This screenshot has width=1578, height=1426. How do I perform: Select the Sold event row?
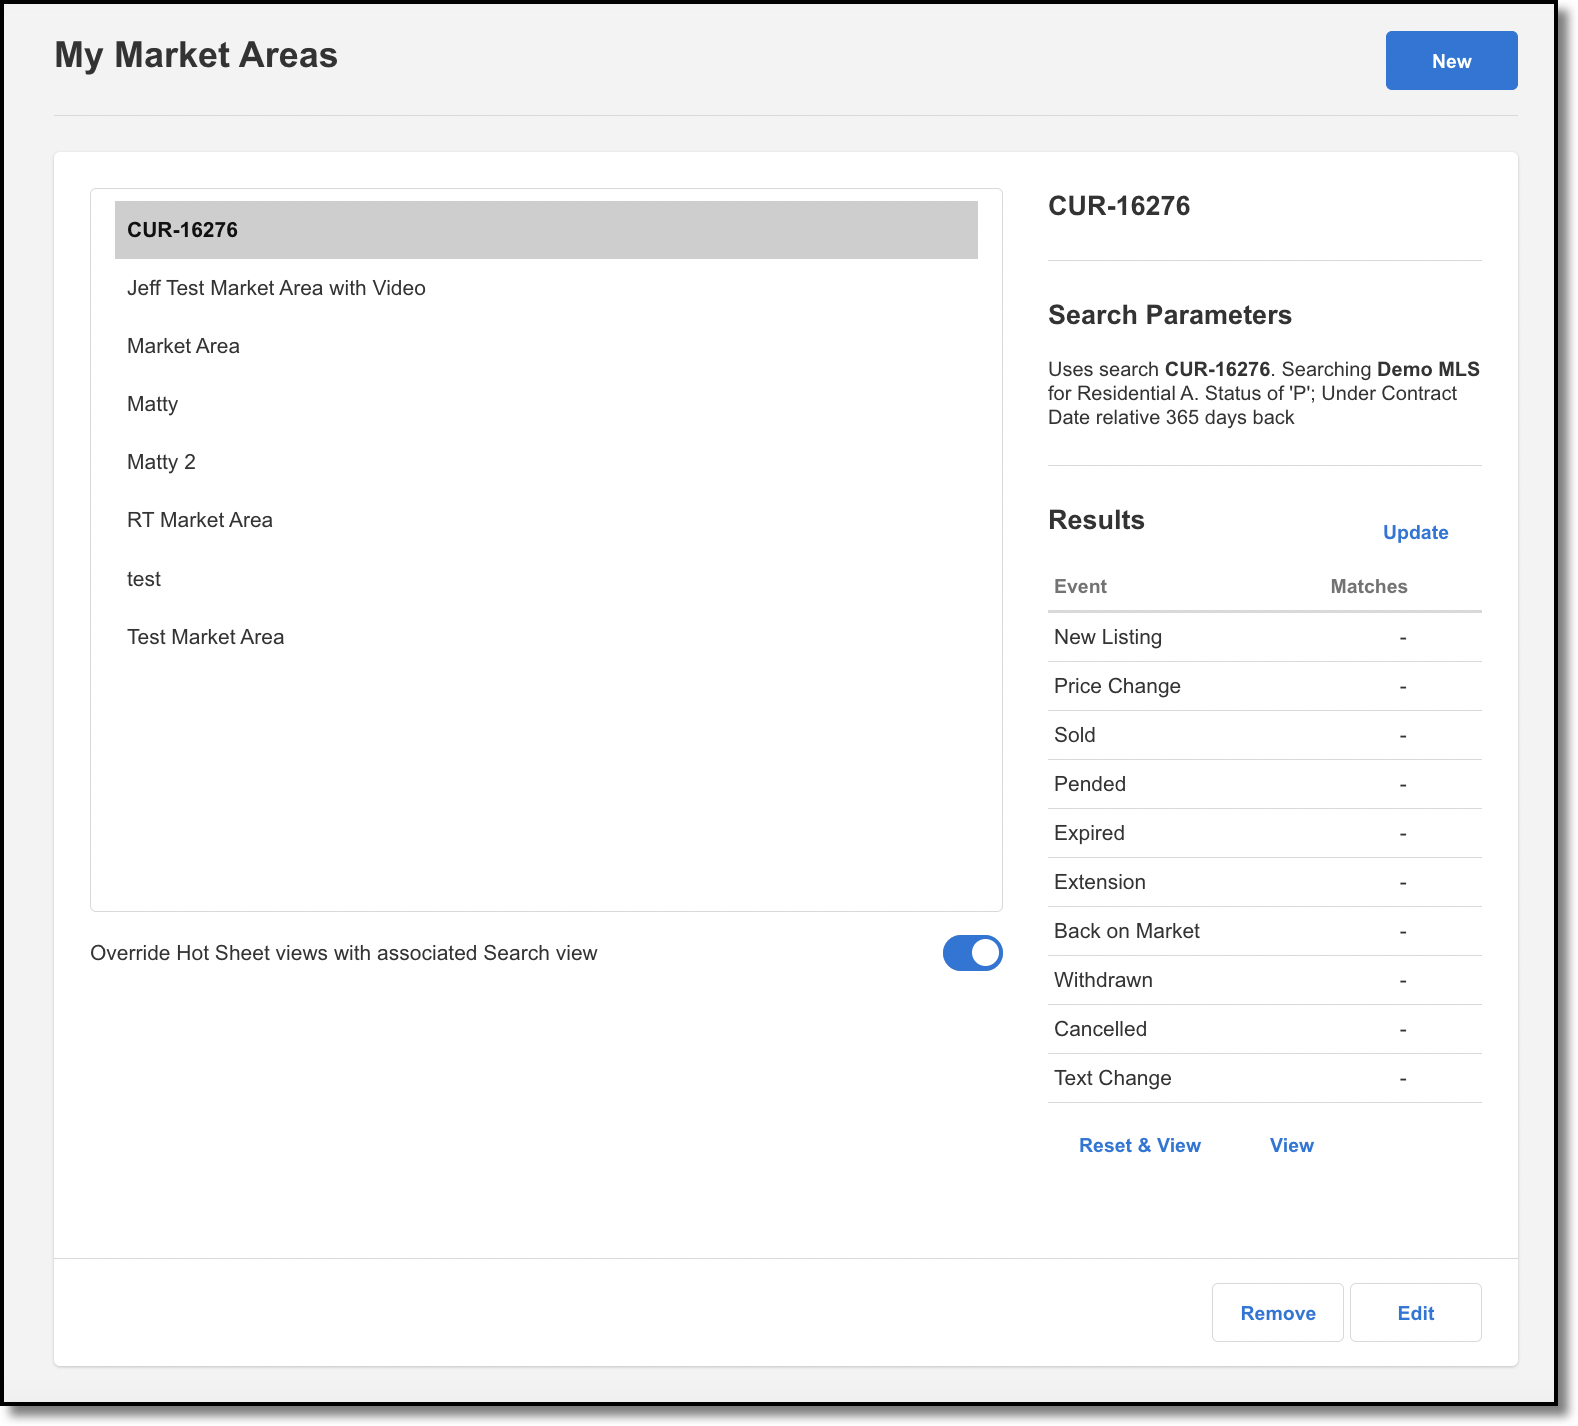tap(1265, 735)
